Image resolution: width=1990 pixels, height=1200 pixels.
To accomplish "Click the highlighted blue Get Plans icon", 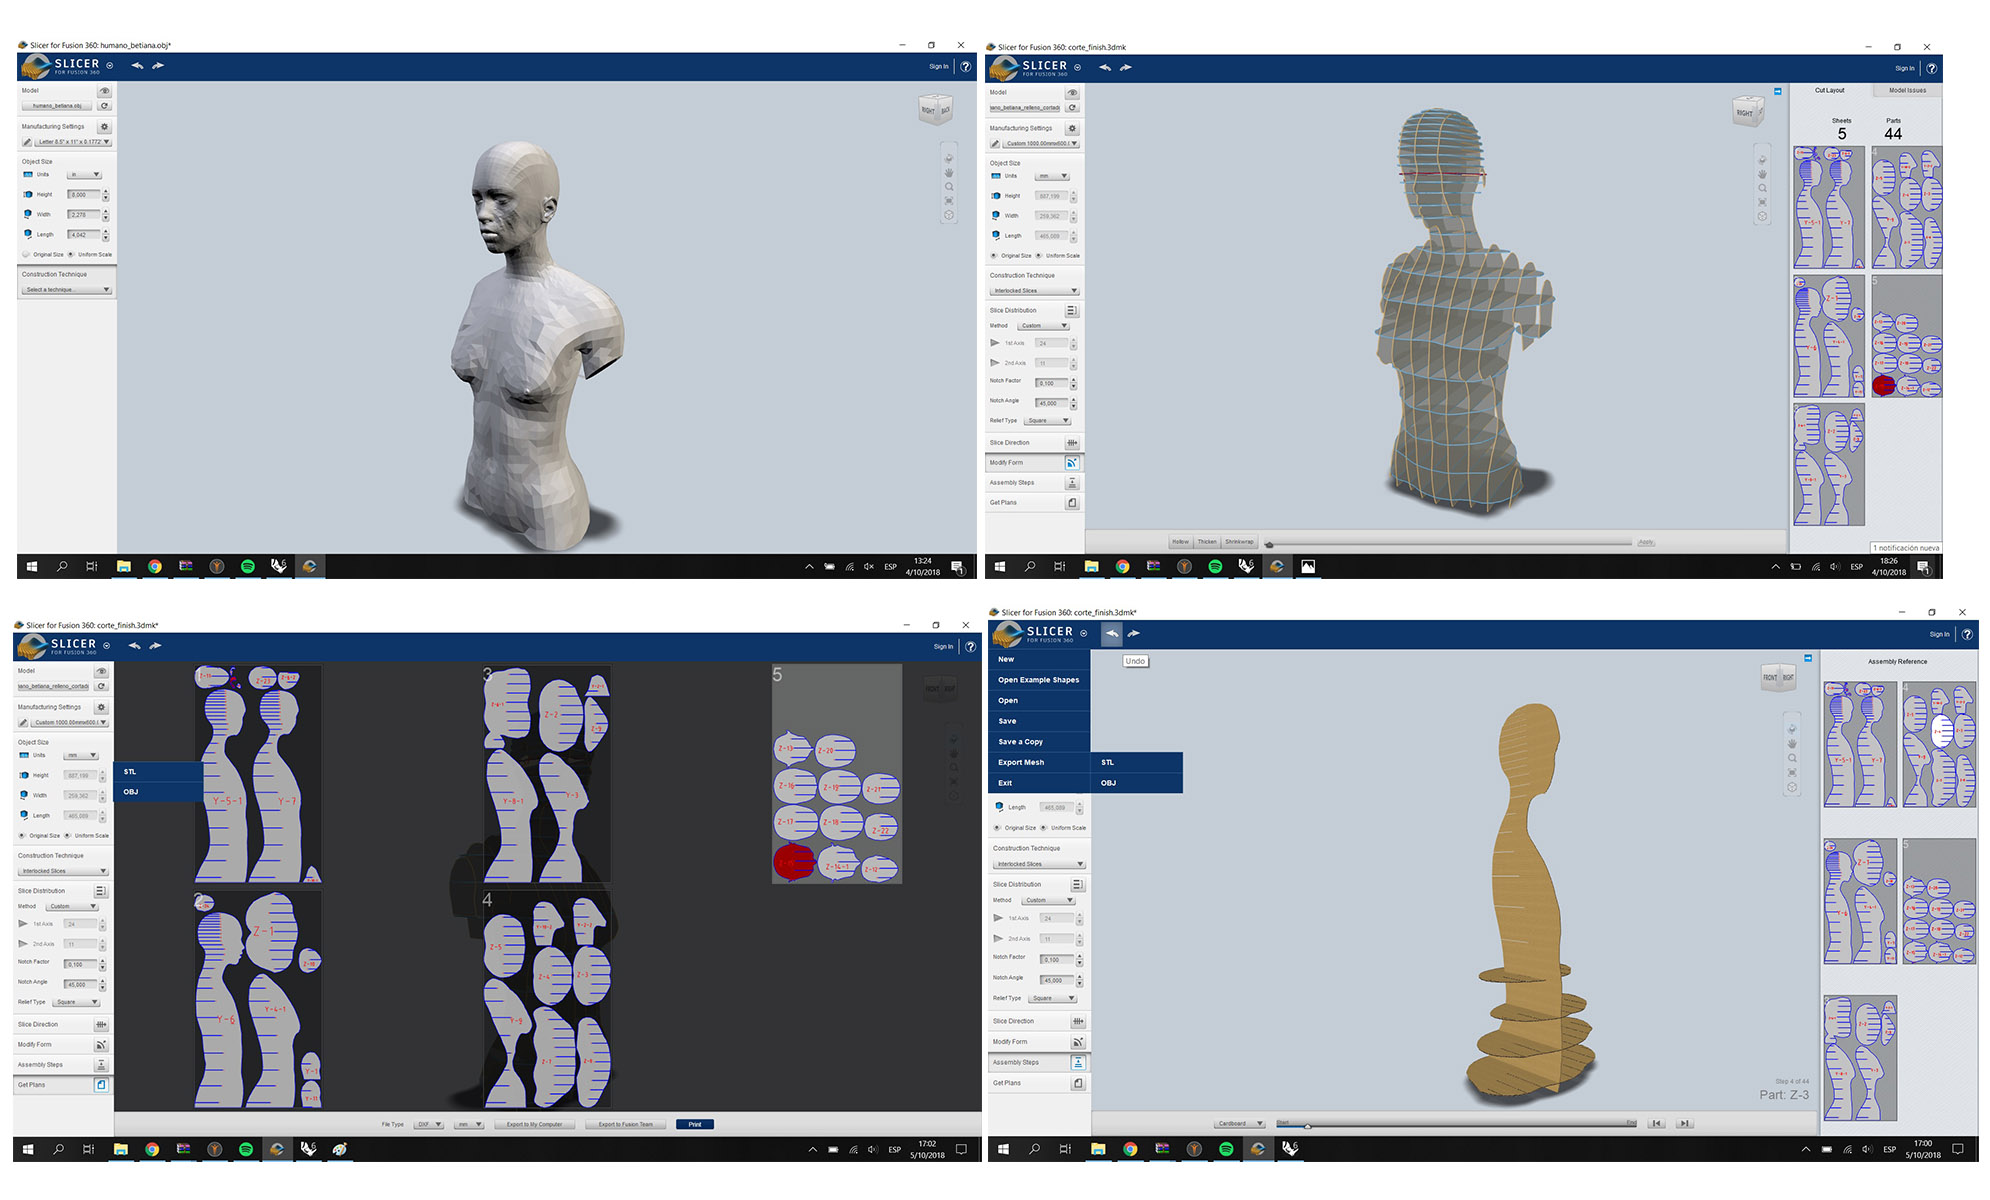I will [x=101, y=1084].
